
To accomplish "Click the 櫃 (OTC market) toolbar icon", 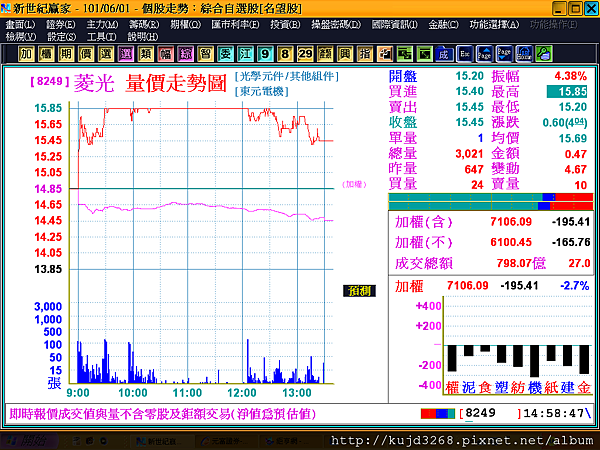I will [46, 54].
